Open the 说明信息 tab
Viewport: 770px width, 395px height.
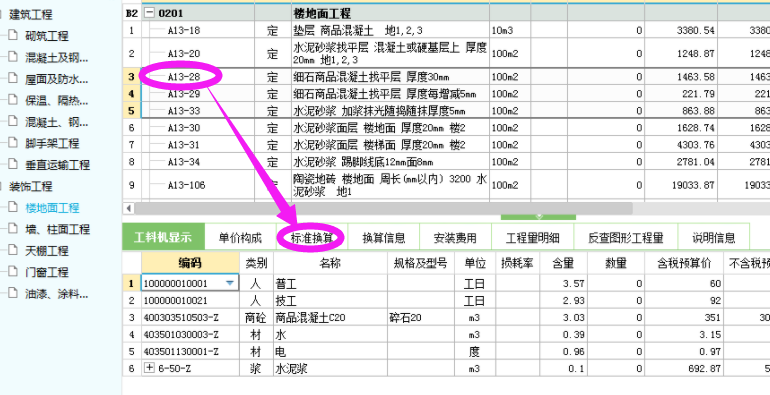(x=714, y=238)
